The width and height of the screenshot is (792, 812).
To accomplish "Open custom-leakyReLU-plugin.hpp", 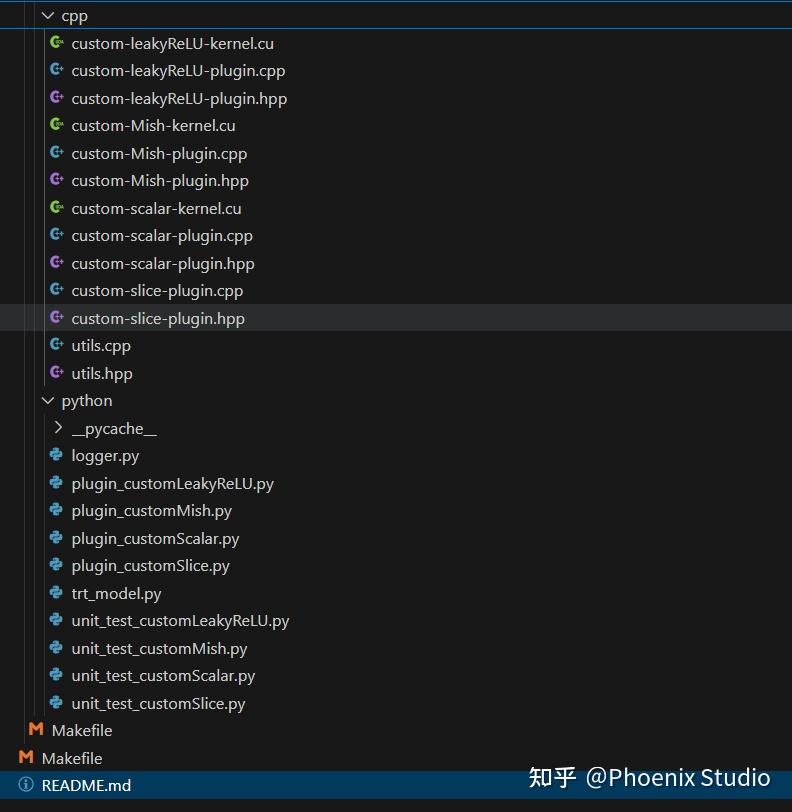I will [x=179, y=98].
